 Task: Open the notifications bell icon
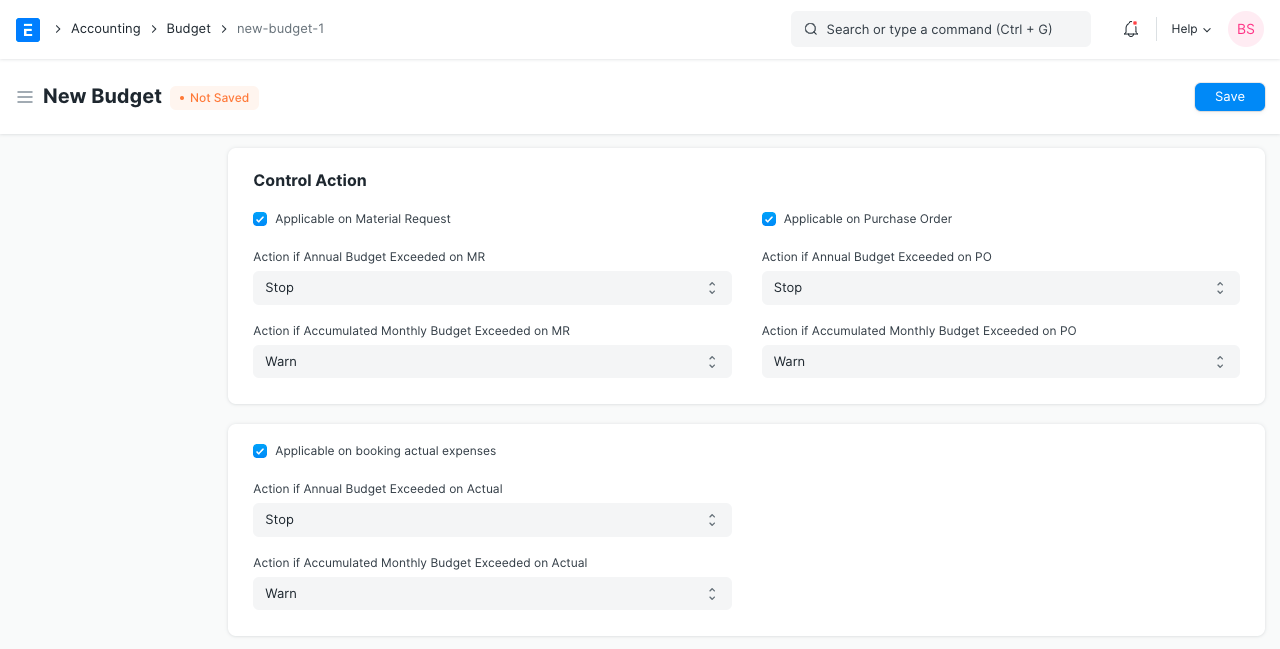coord(1131,30)
